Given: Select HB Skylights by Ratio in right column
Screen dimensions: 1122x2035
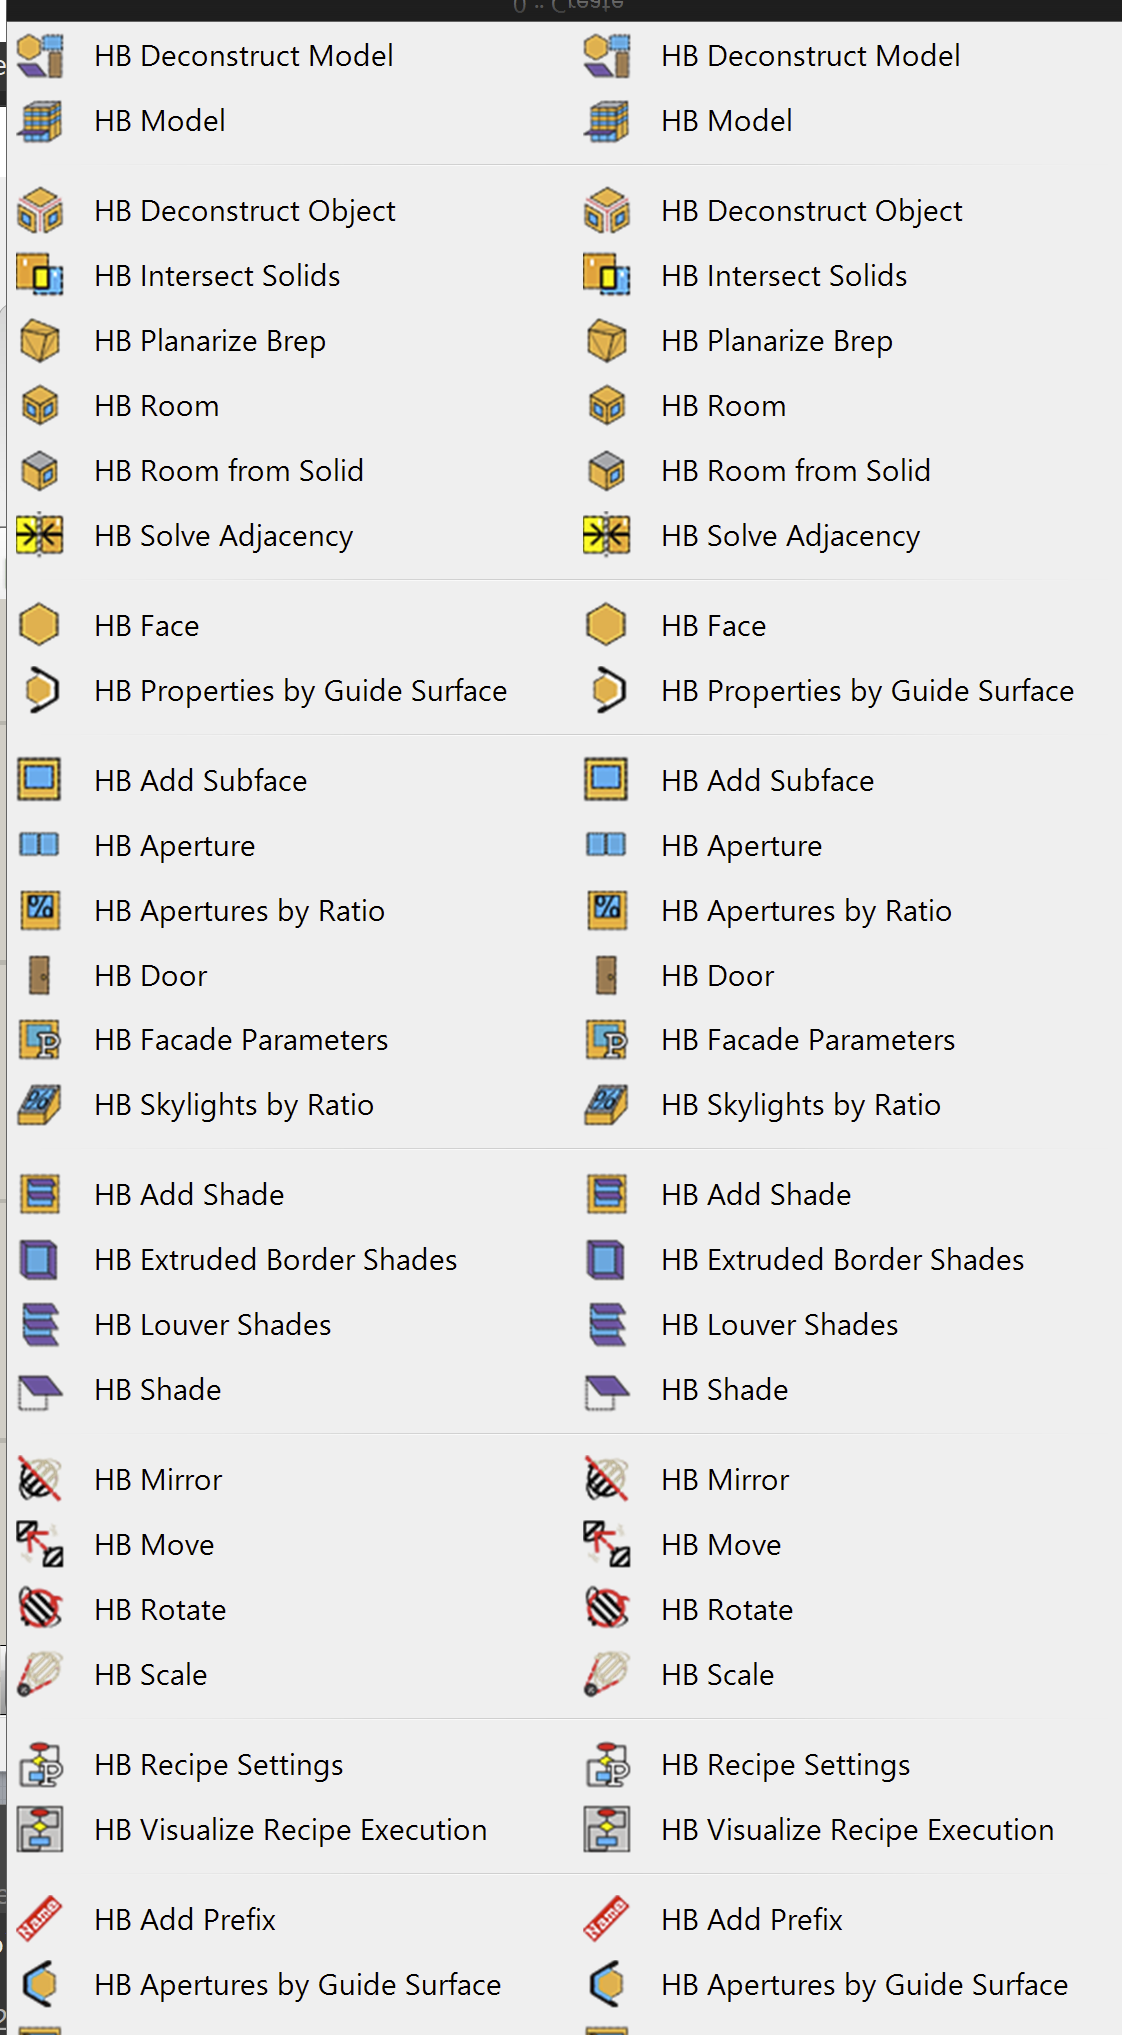Looking at the screenshot, I should coord(800,1105).
